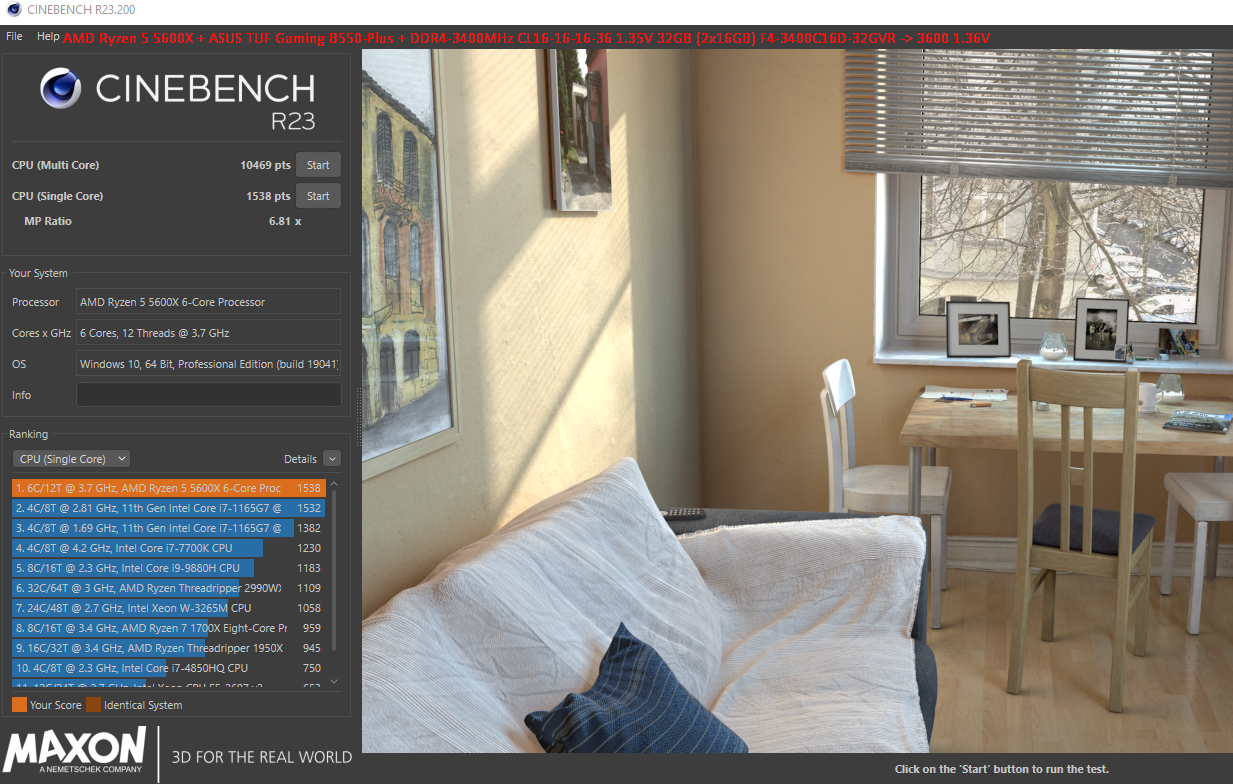The image size is (1233, 784).
Task: Click the Cinebench title bar app icon
Action: (12, 10)
